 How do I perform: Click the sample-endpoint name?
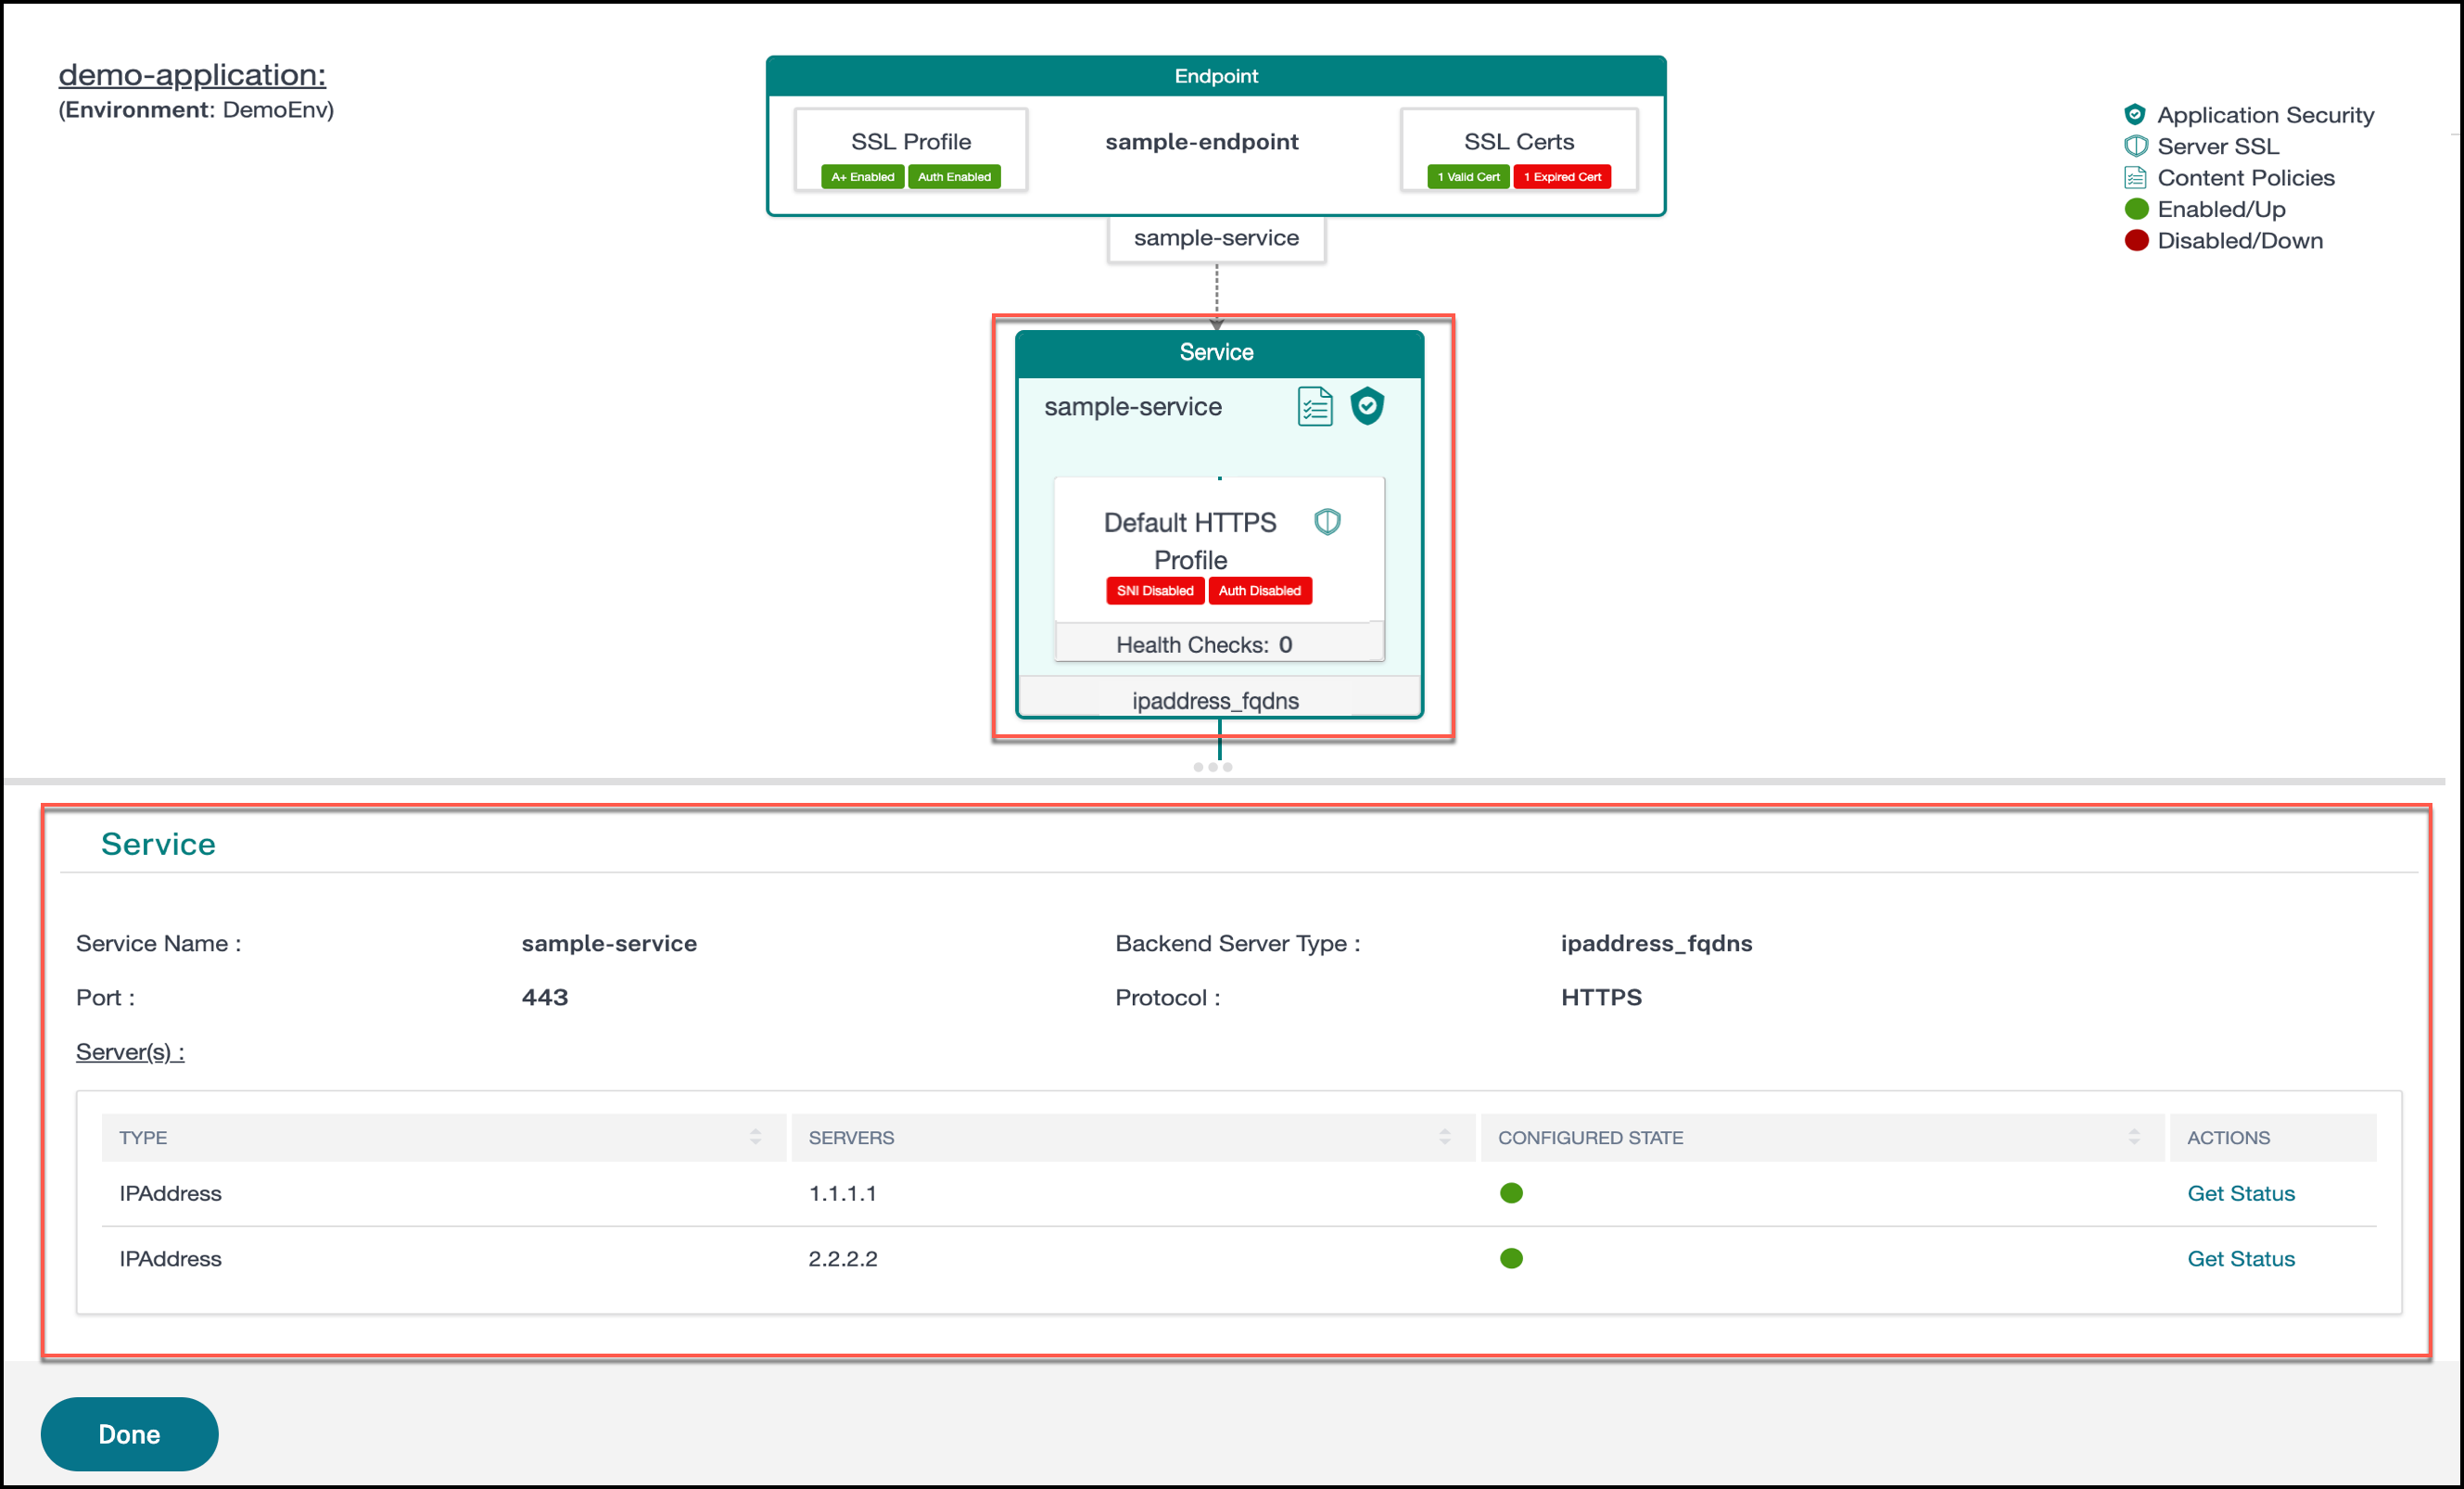[x=1202, y=142]
